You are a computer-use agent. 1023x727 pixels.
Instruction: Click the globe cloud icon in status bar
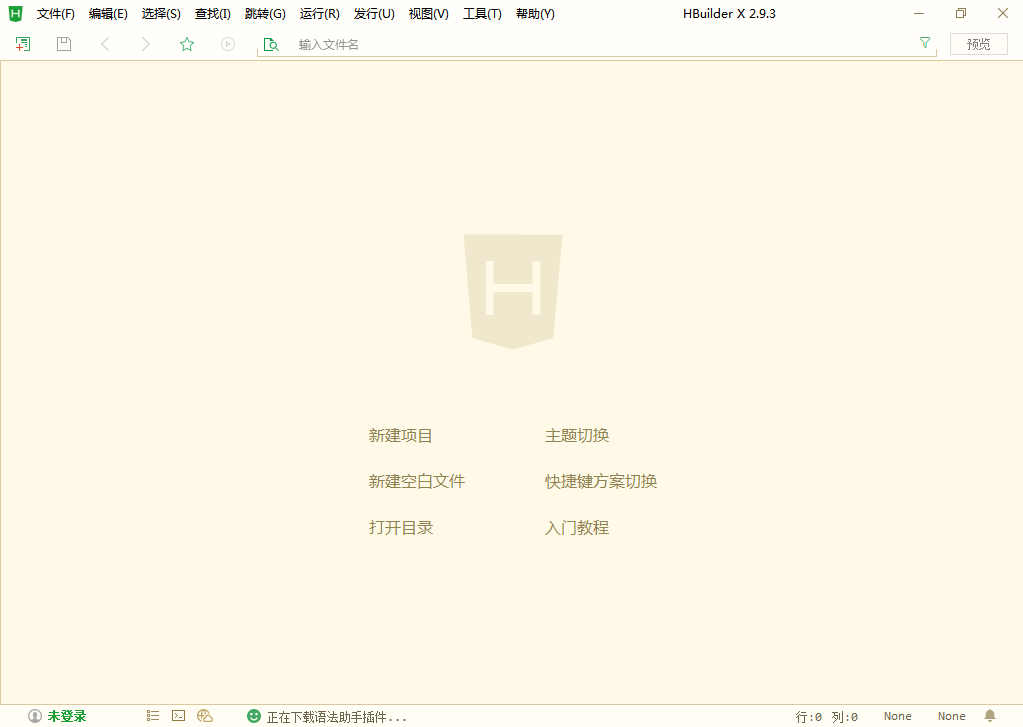205,716
